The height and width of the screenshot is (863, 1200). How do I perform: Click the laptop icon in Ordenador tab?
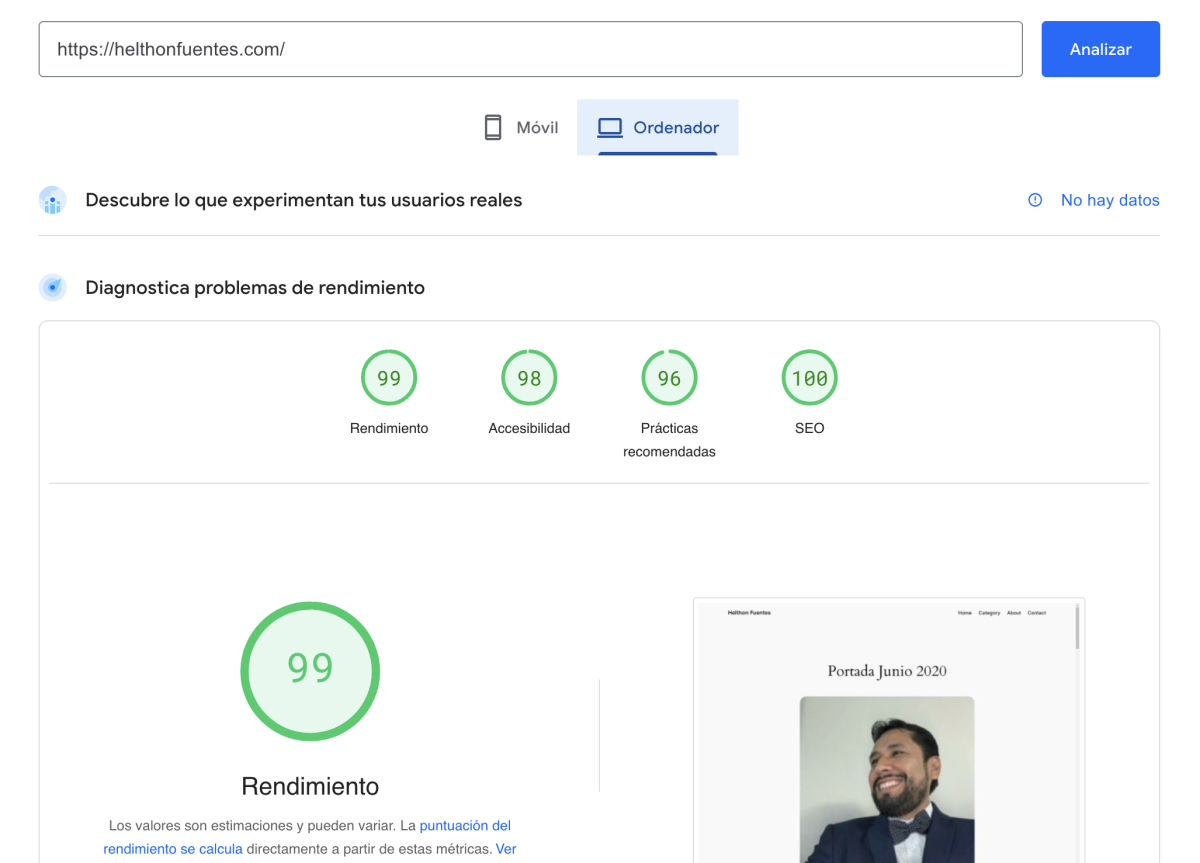610,128
